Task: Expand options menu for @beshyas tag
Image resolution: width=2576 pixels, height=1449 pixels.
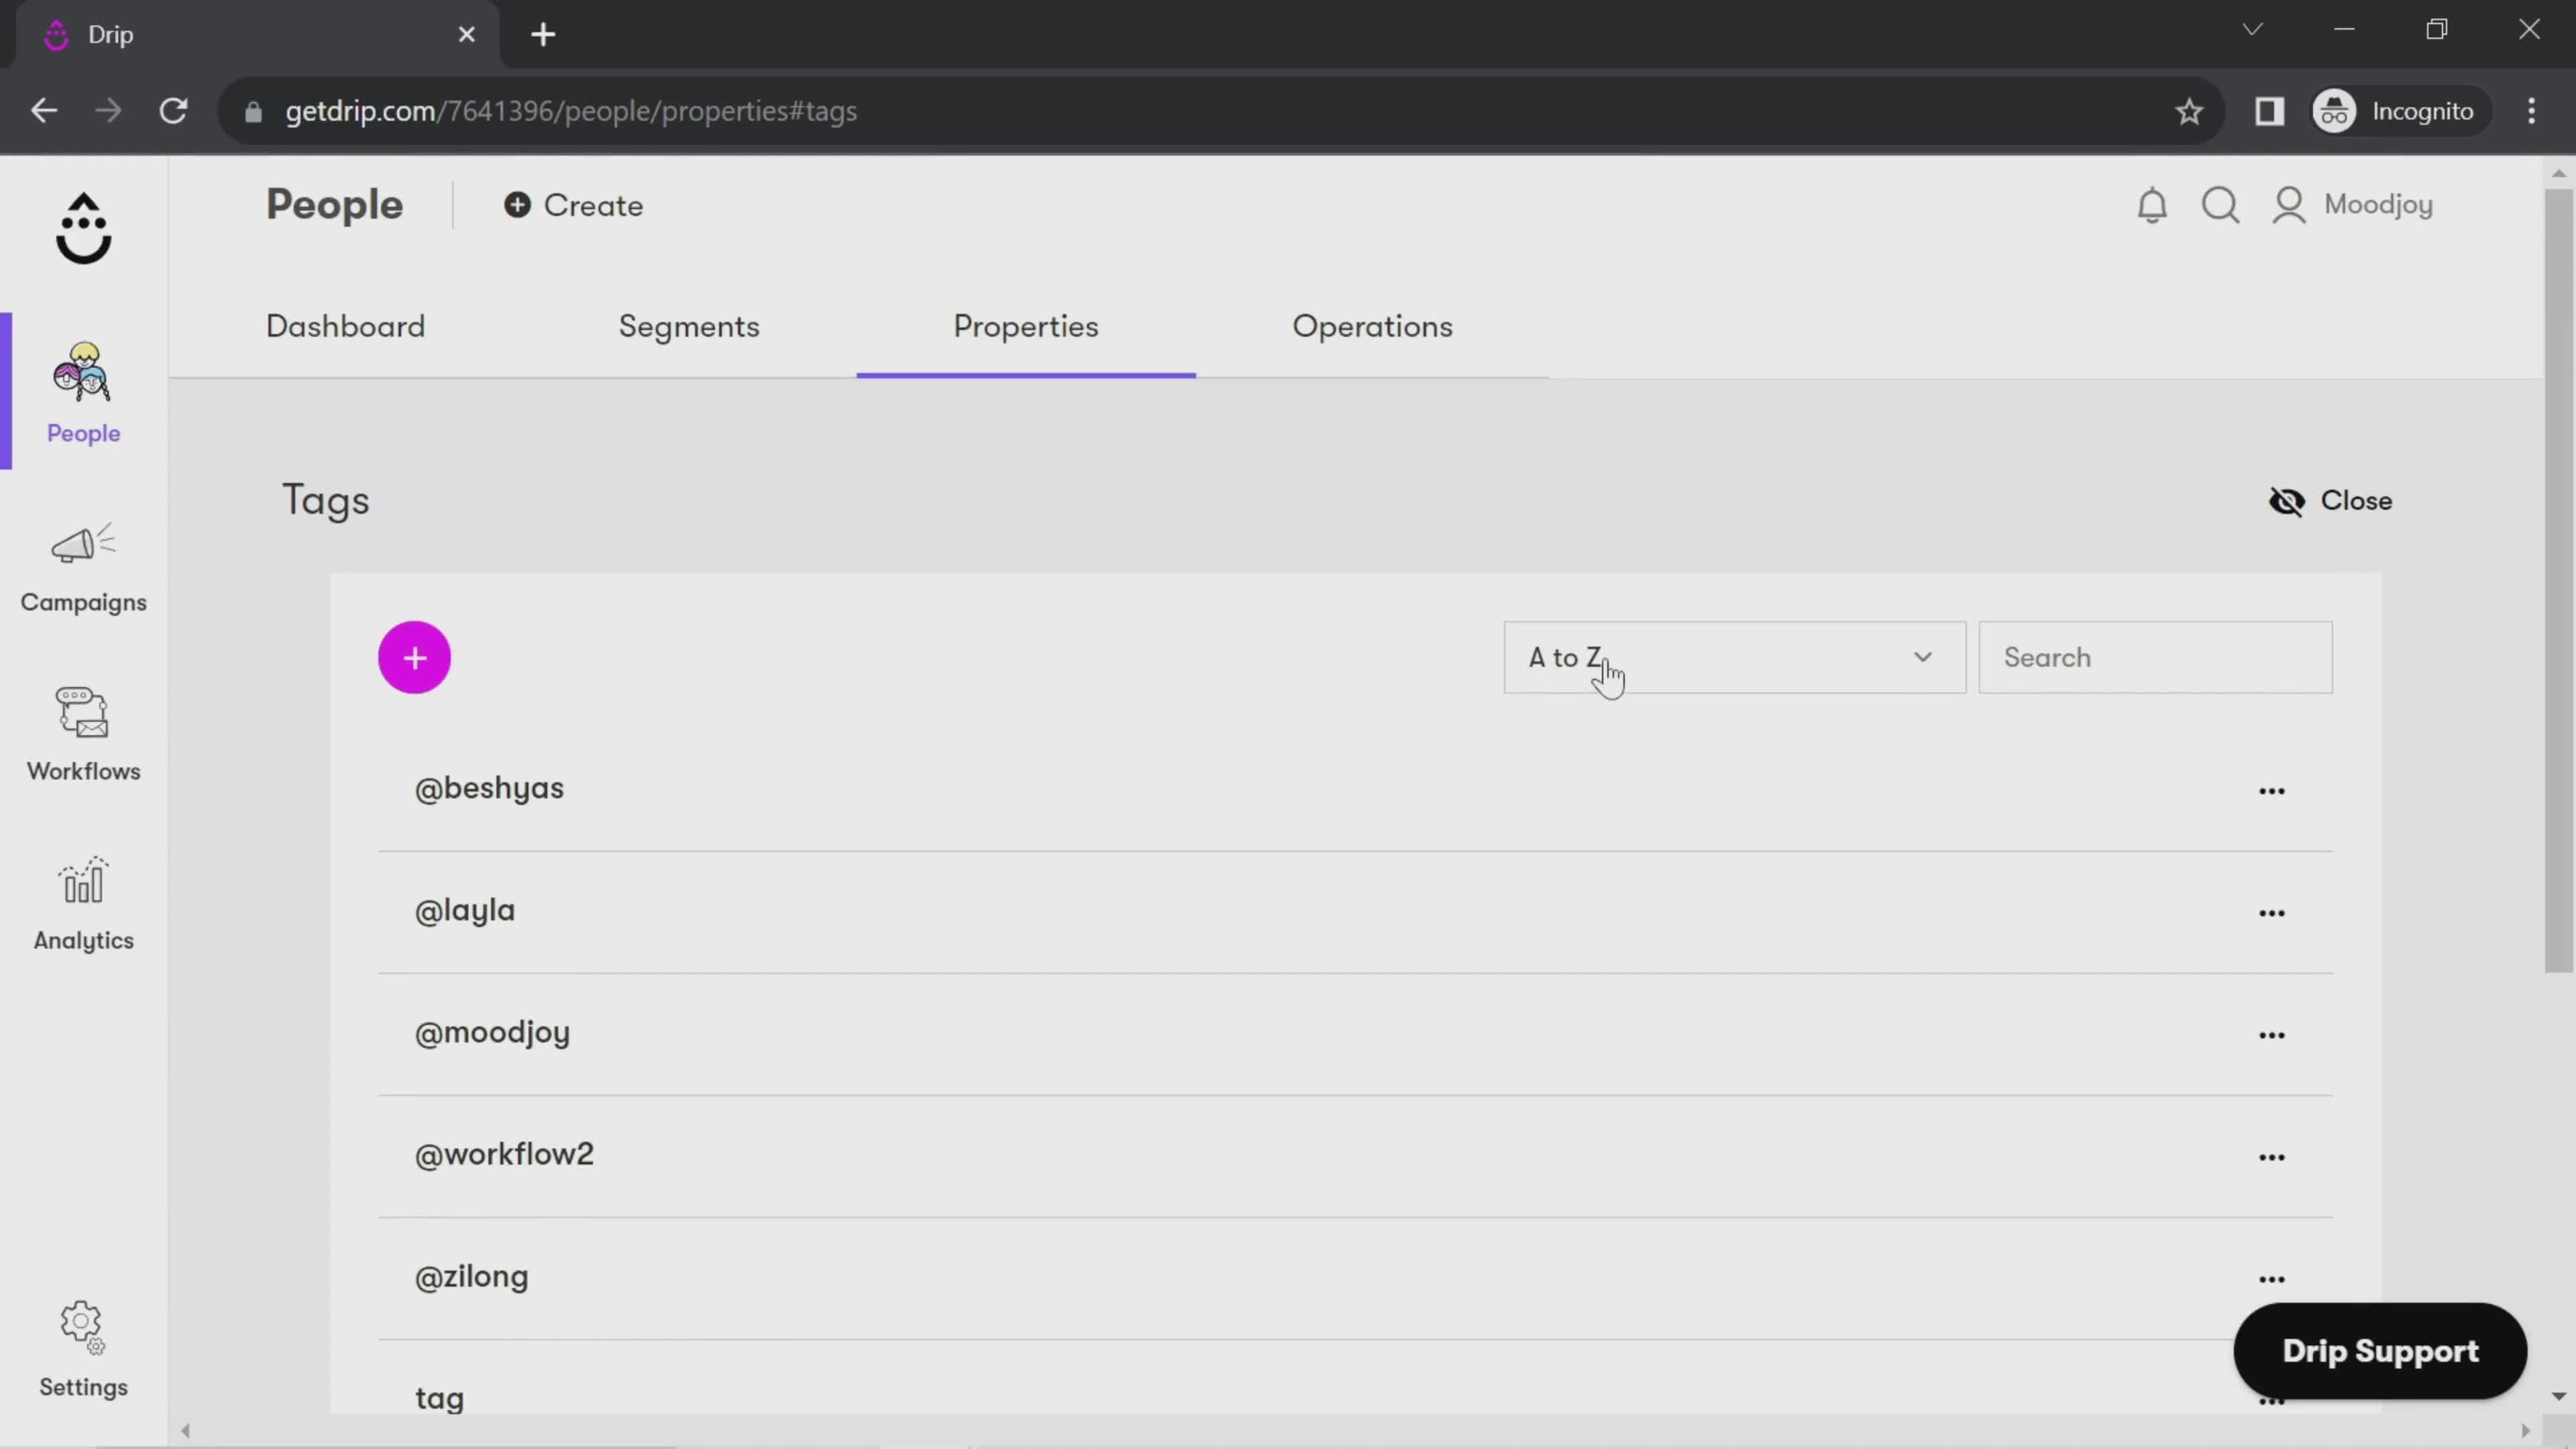Action: pyautogui.click(x=2271, y=791)
